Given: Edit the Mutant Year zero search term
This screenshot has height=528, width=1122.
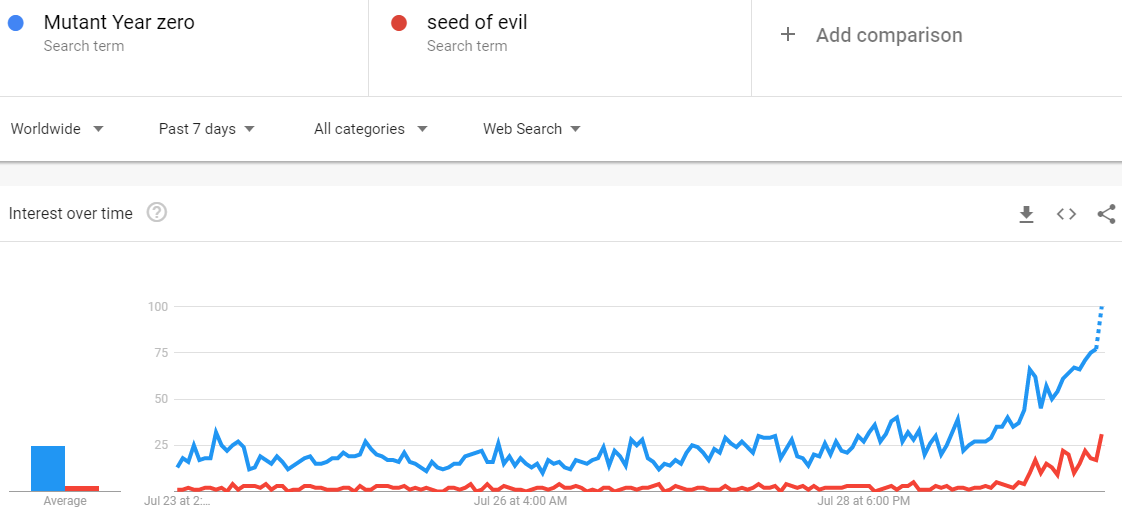Looking at the screenshot, I should pyautogui.click(x=119, y=22).
